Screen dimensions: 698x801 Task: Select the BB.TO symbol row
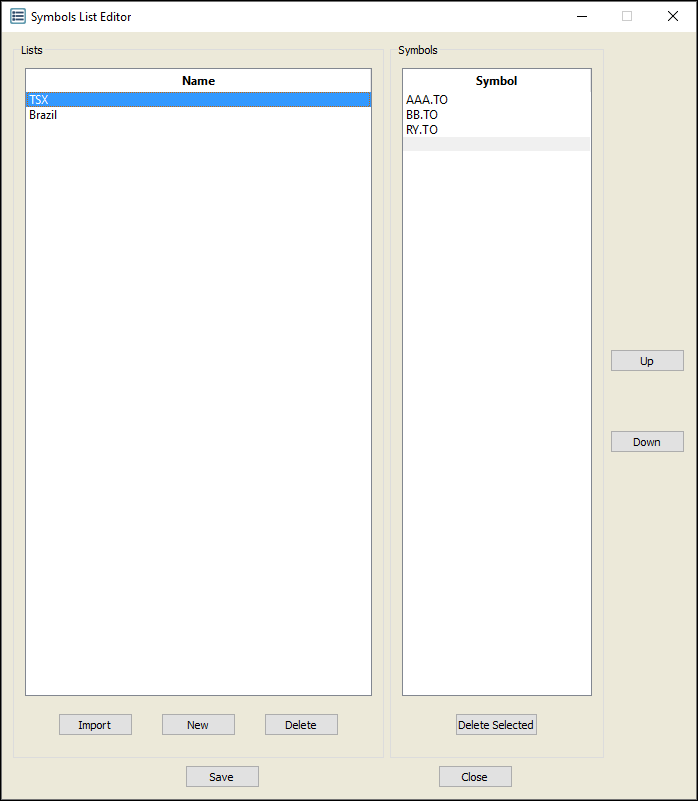pos(422,115)
